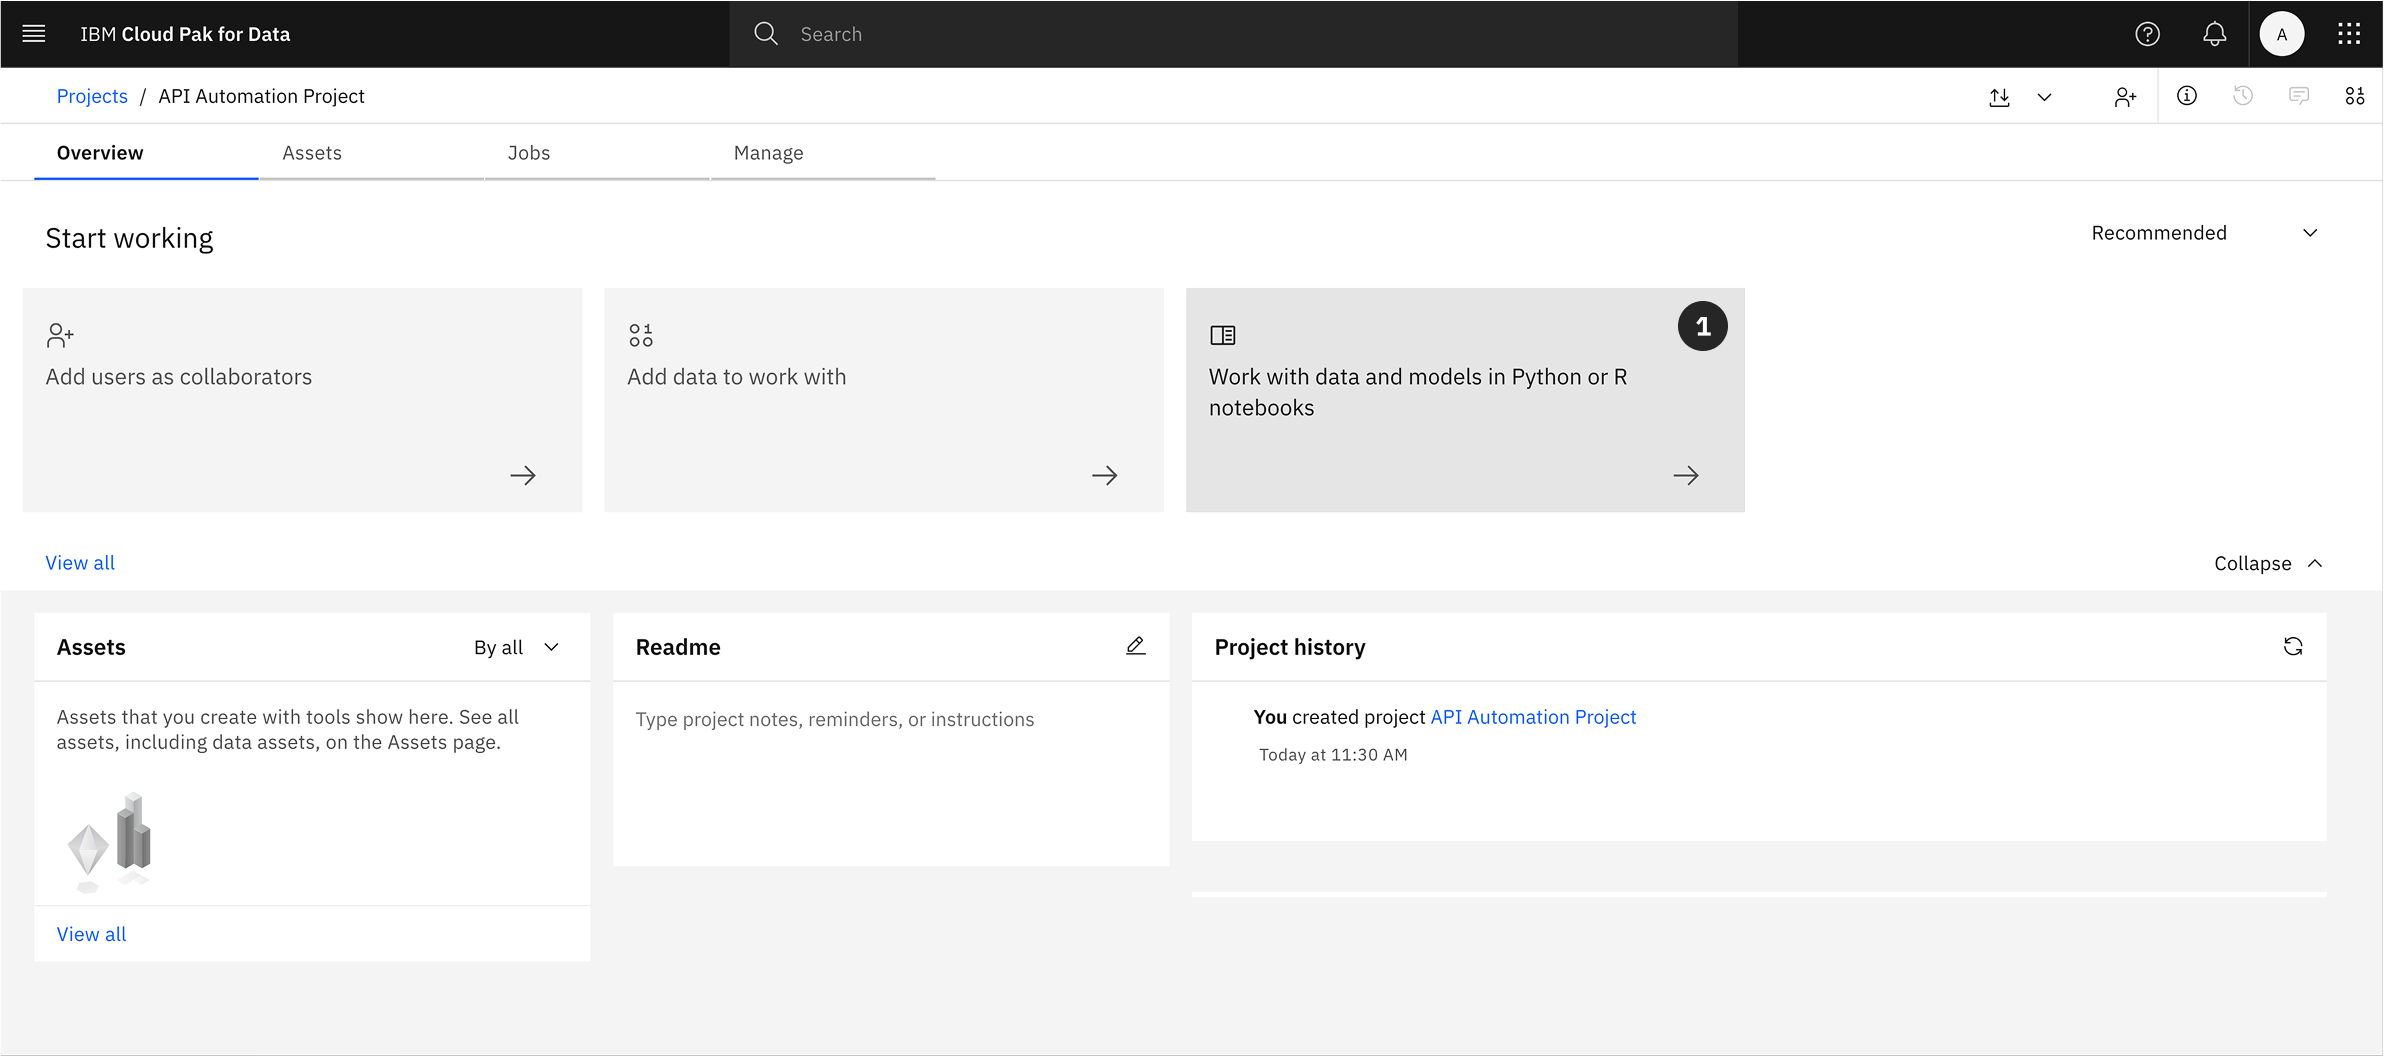Refresh the Project history

pos(2293,647)
